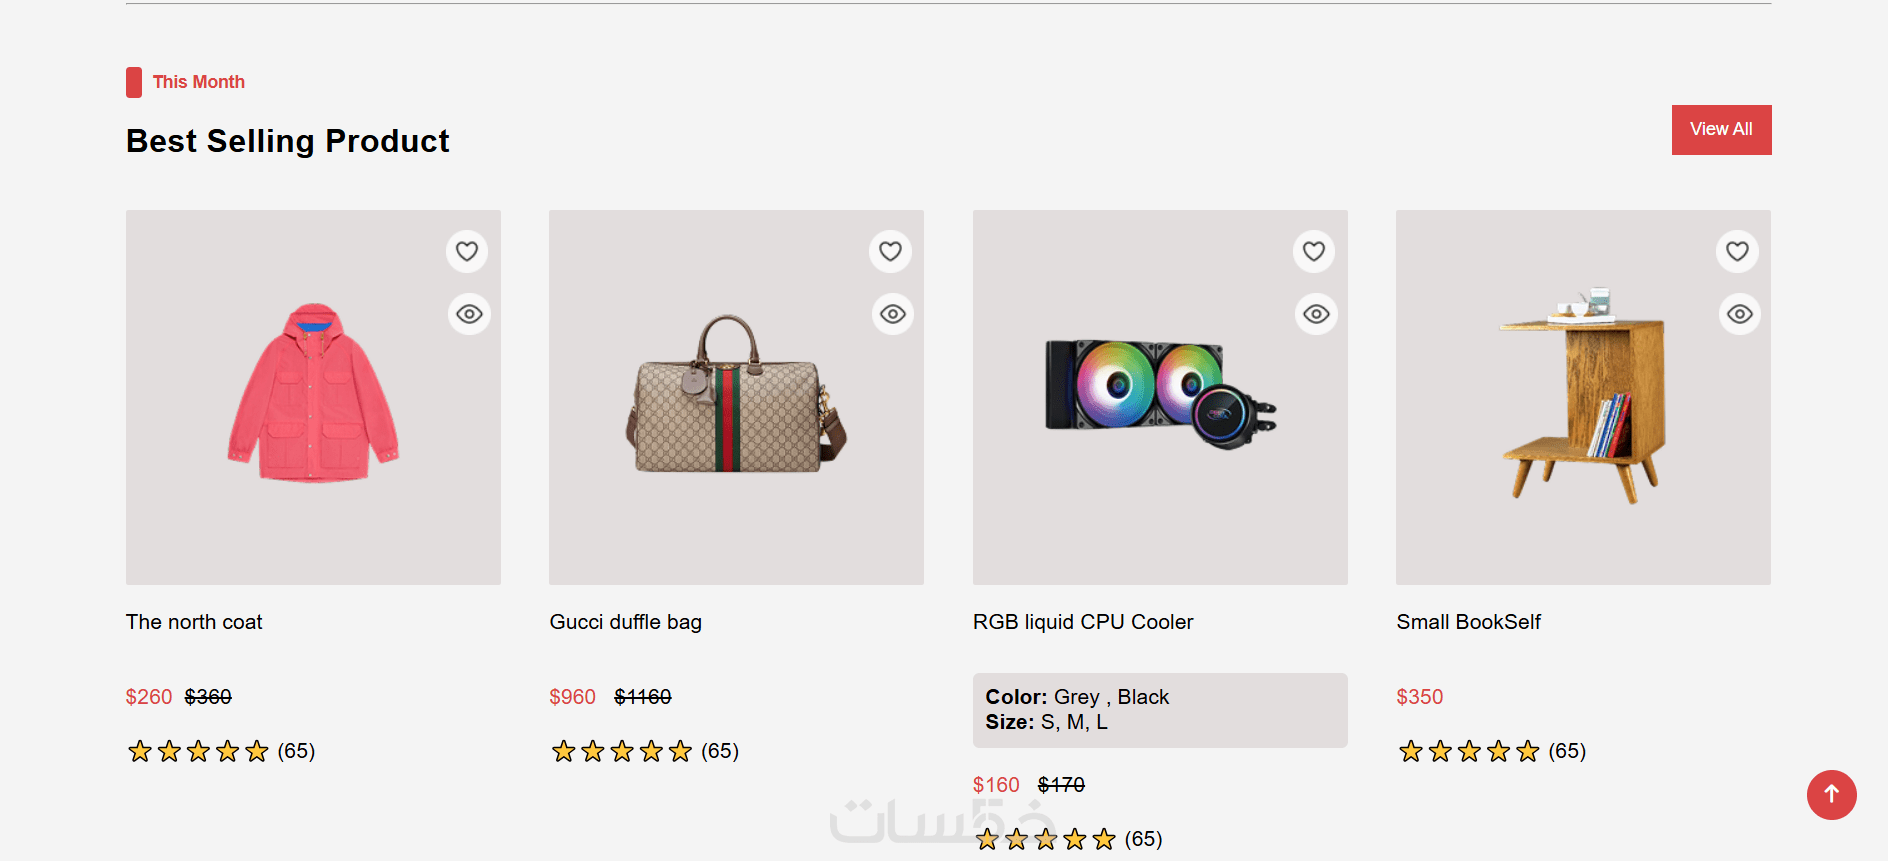Preview RGB liquid CPU Cooler via eye icon
The height and width of the screenshot is (861, 1888).
pos(1316,314)
